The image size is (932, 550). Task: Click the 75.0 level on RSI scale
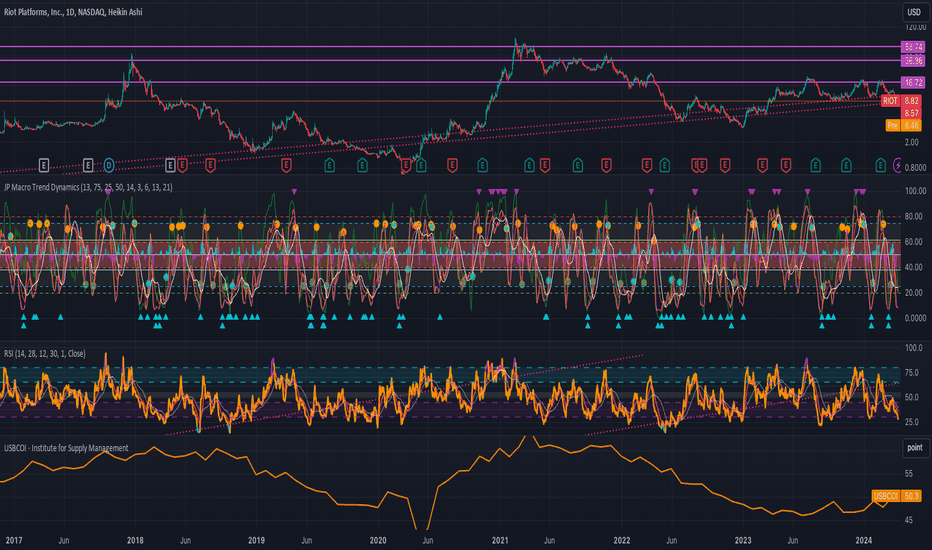[913, 373]
